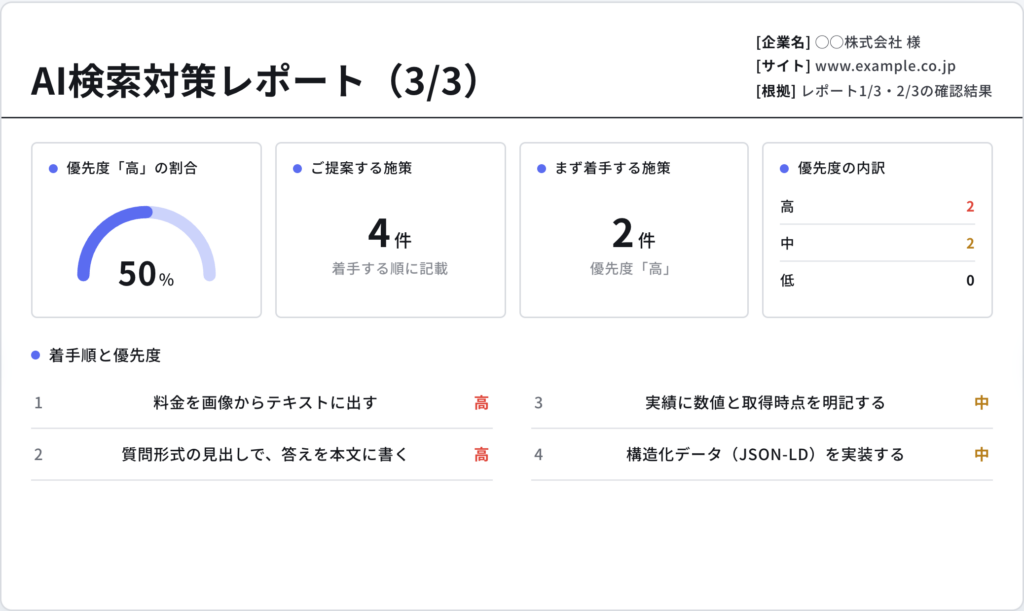The image size is (1024, 611).
Task: Select task 4 構造化データ（JSON-LD）を実装する
Action: (x=762, y=454)
